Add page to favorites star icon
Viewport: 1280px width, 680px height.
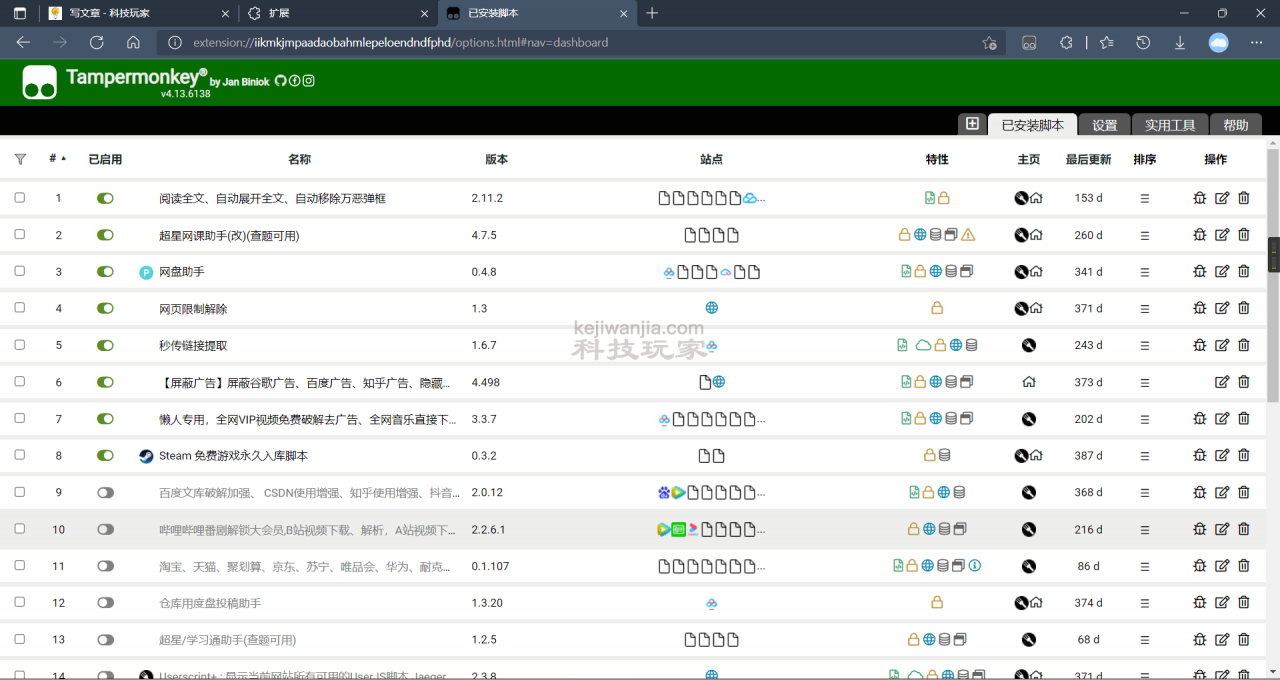pyautogui.click(x=989, y=43)
